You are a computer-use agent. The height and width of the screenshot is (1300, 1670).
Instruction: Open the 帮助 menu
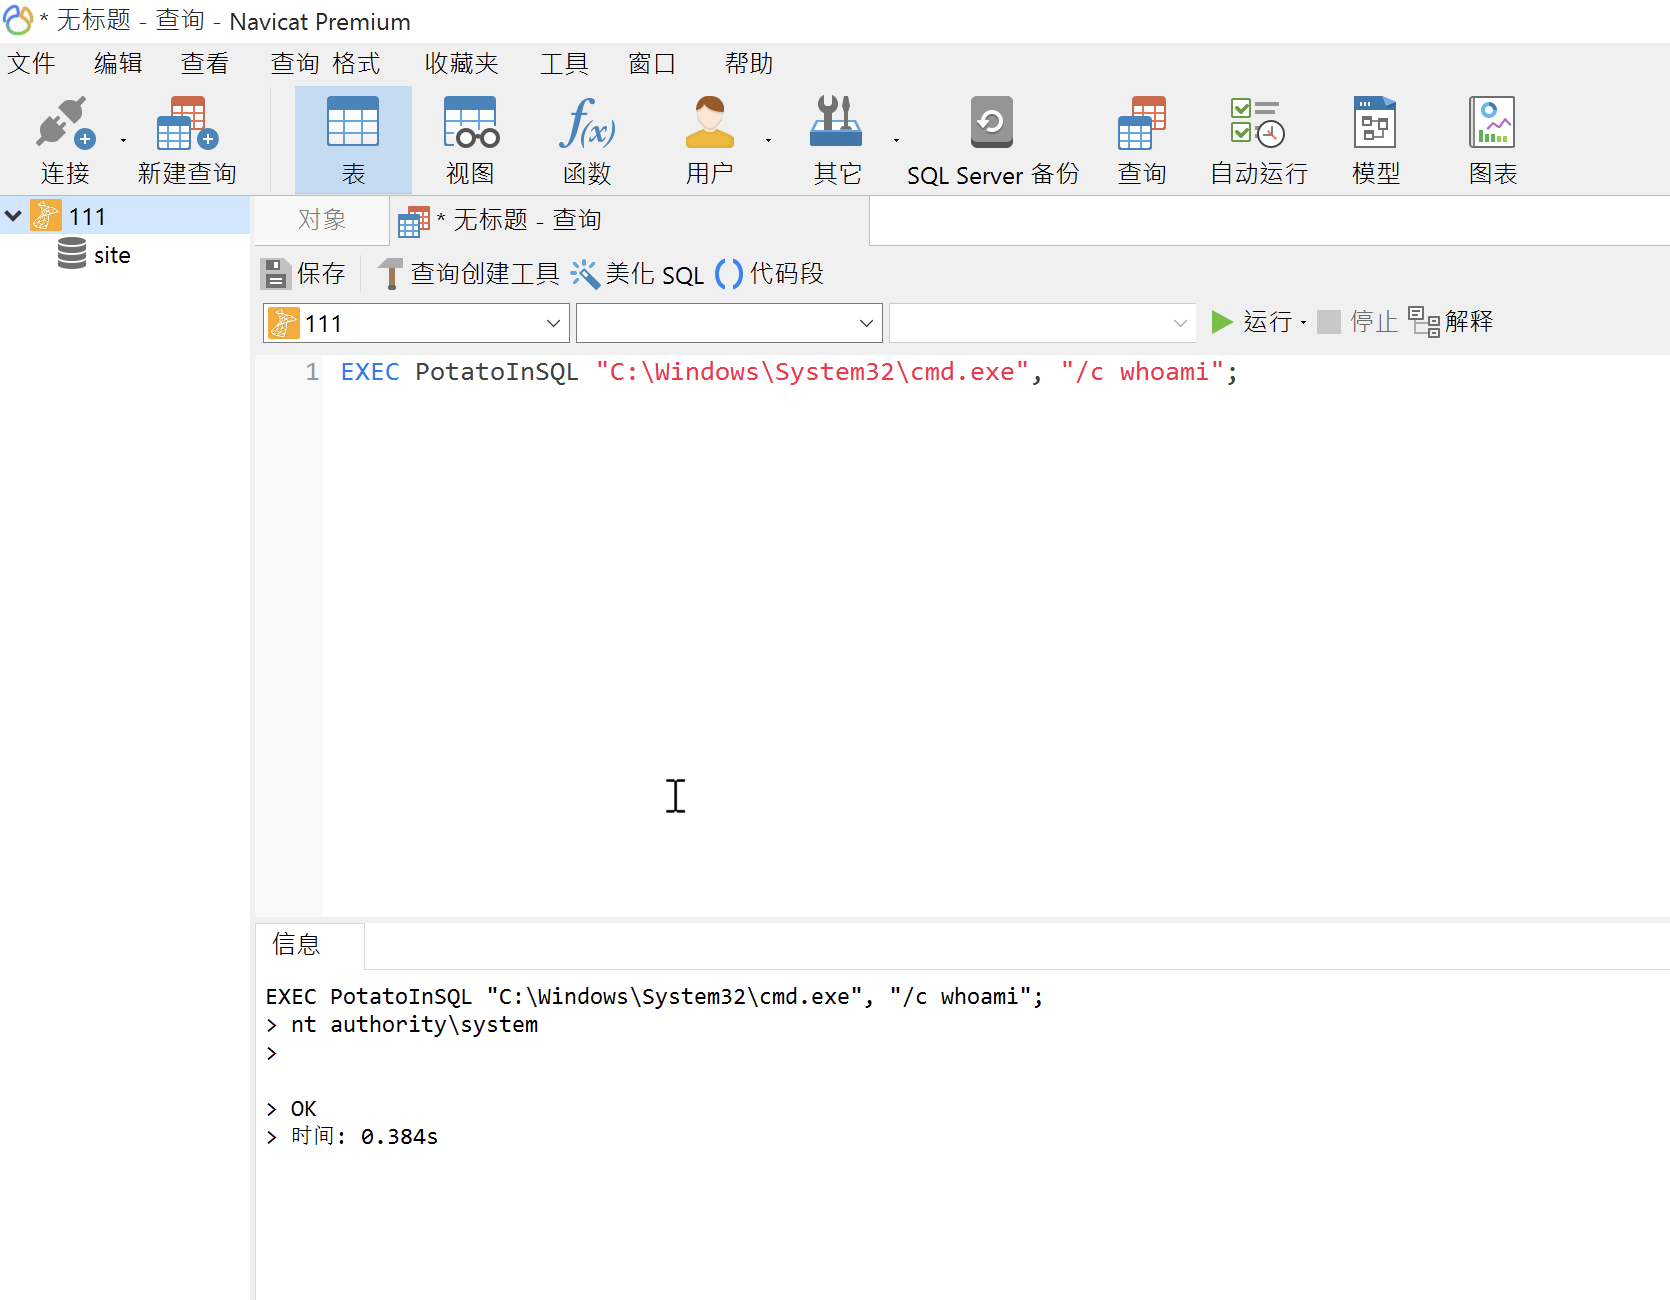point(749,64)
